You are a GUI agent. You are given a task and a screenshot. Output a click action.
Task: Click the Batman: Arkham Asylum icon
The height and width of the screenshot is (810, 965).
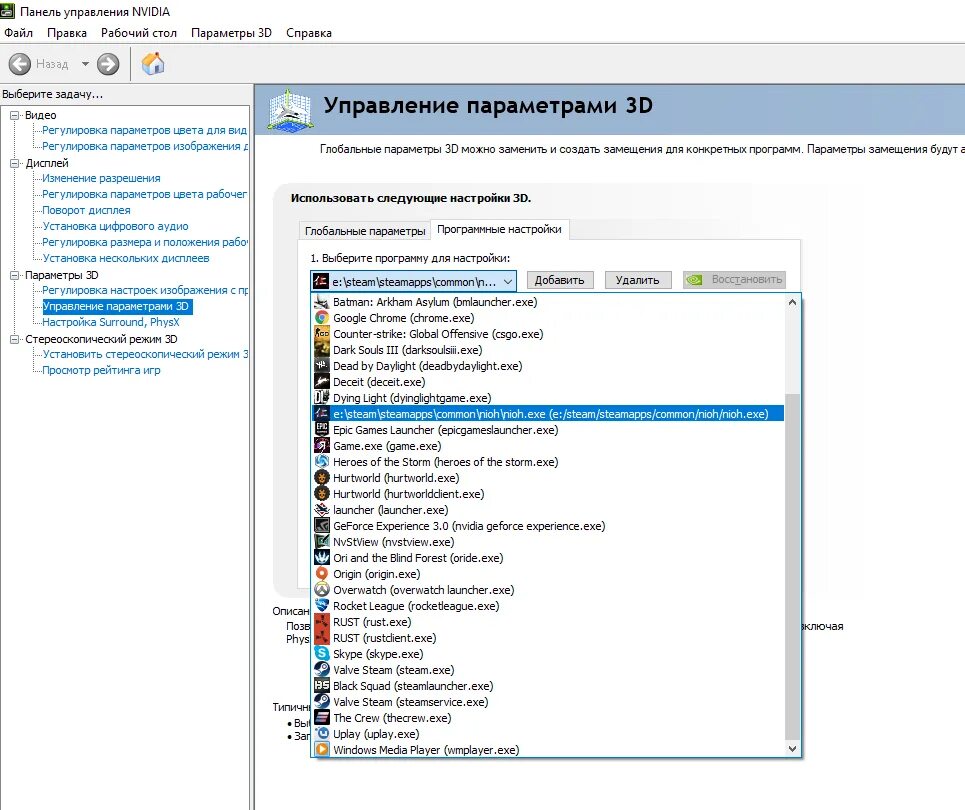click(321, 302)
